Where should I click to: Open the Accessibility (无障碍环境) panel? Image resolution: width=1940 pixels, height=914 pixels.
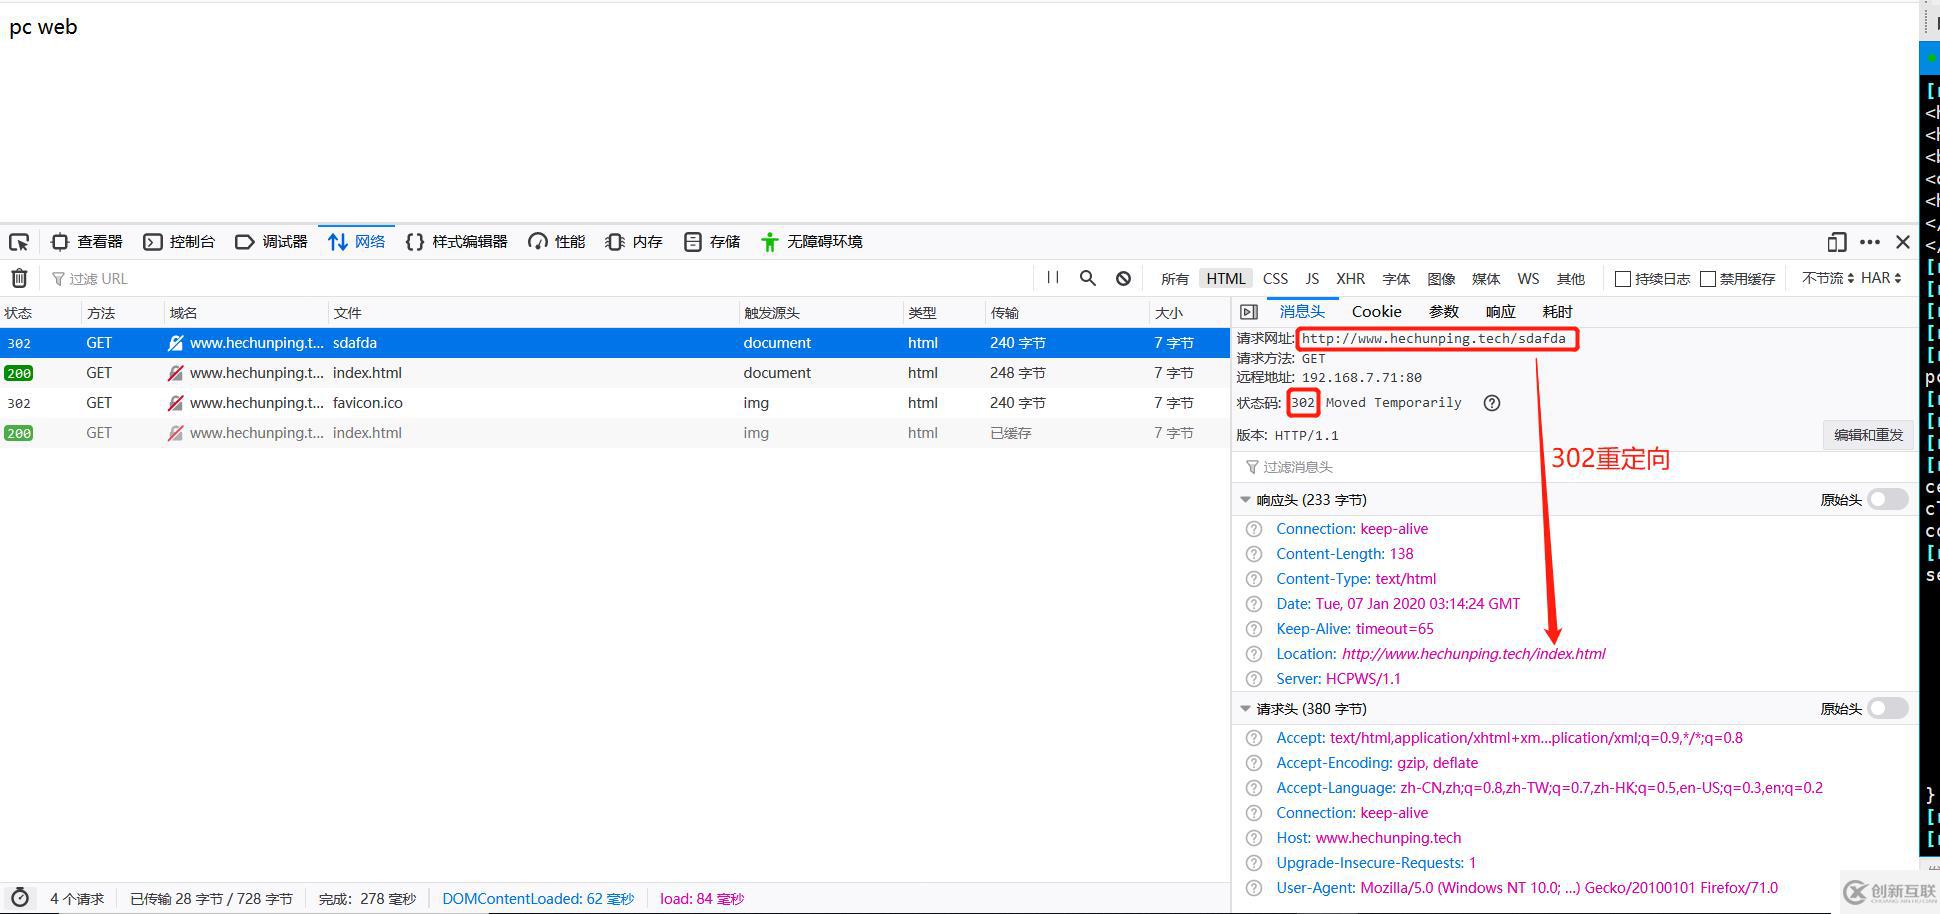[x=811, y=242]
